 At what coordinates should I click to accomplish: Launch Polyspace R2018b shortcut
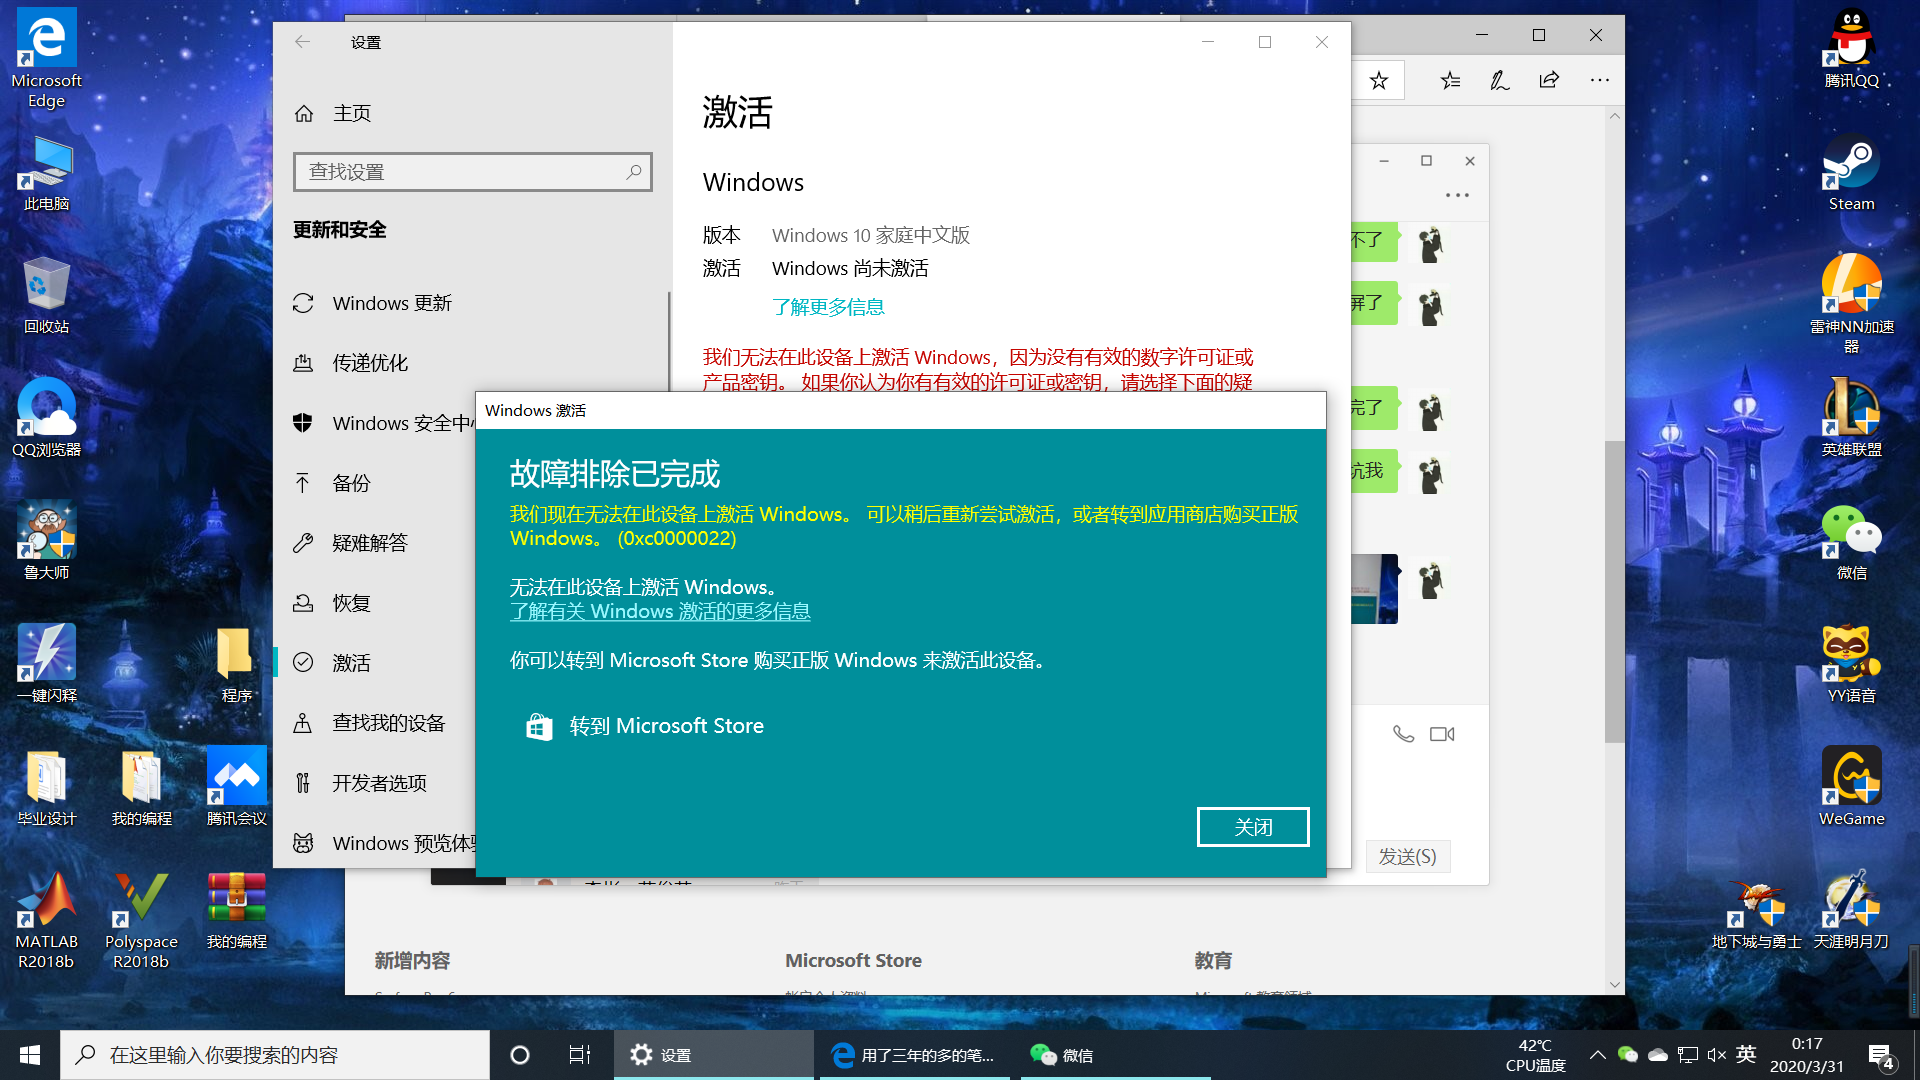coord(141,921)
